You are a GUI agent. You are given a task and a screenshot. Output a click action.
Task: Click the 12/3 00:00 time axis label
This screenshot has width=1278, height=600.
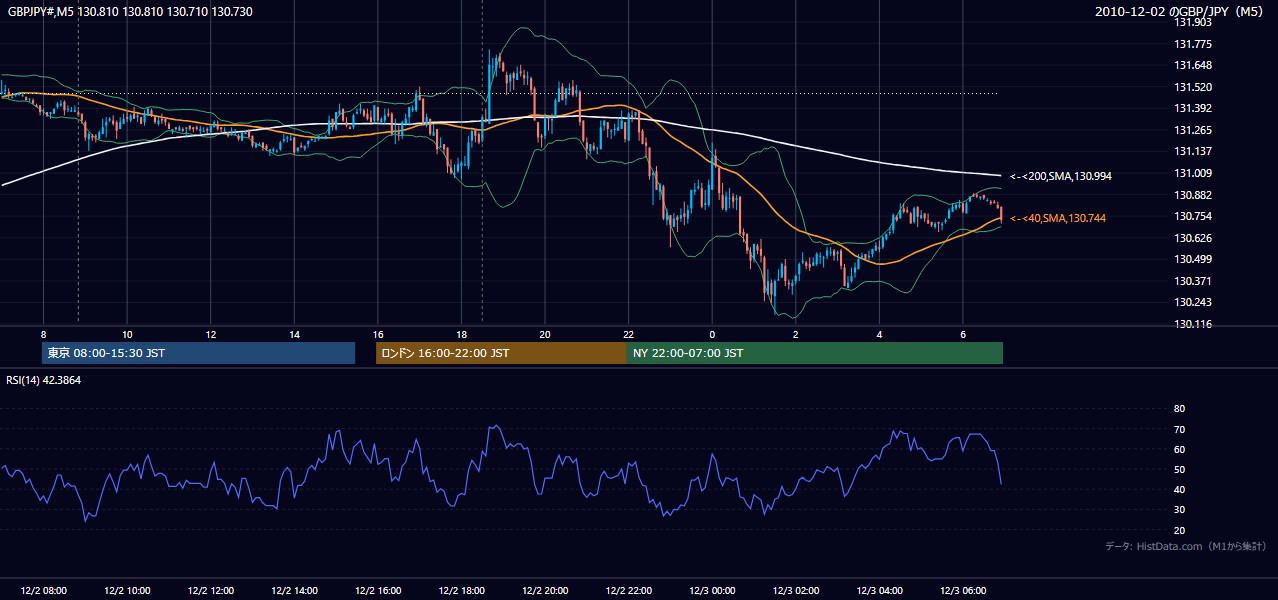[x=712, y=590]
